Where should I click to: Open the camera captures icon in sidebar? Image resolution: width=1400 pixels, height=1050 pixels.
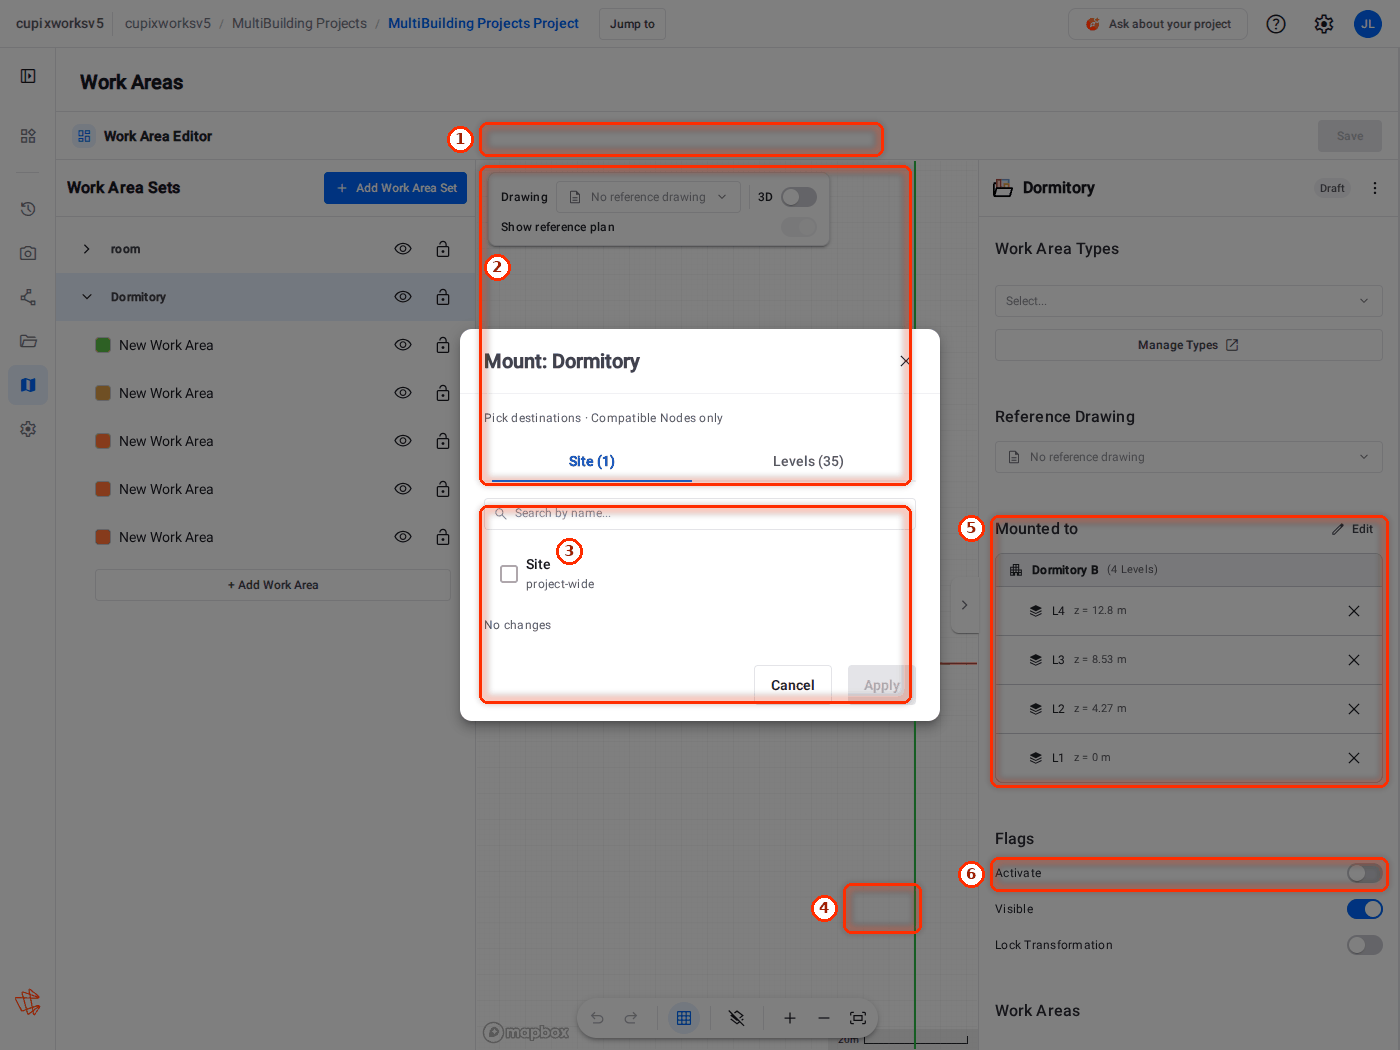click(x=28, y=253)
